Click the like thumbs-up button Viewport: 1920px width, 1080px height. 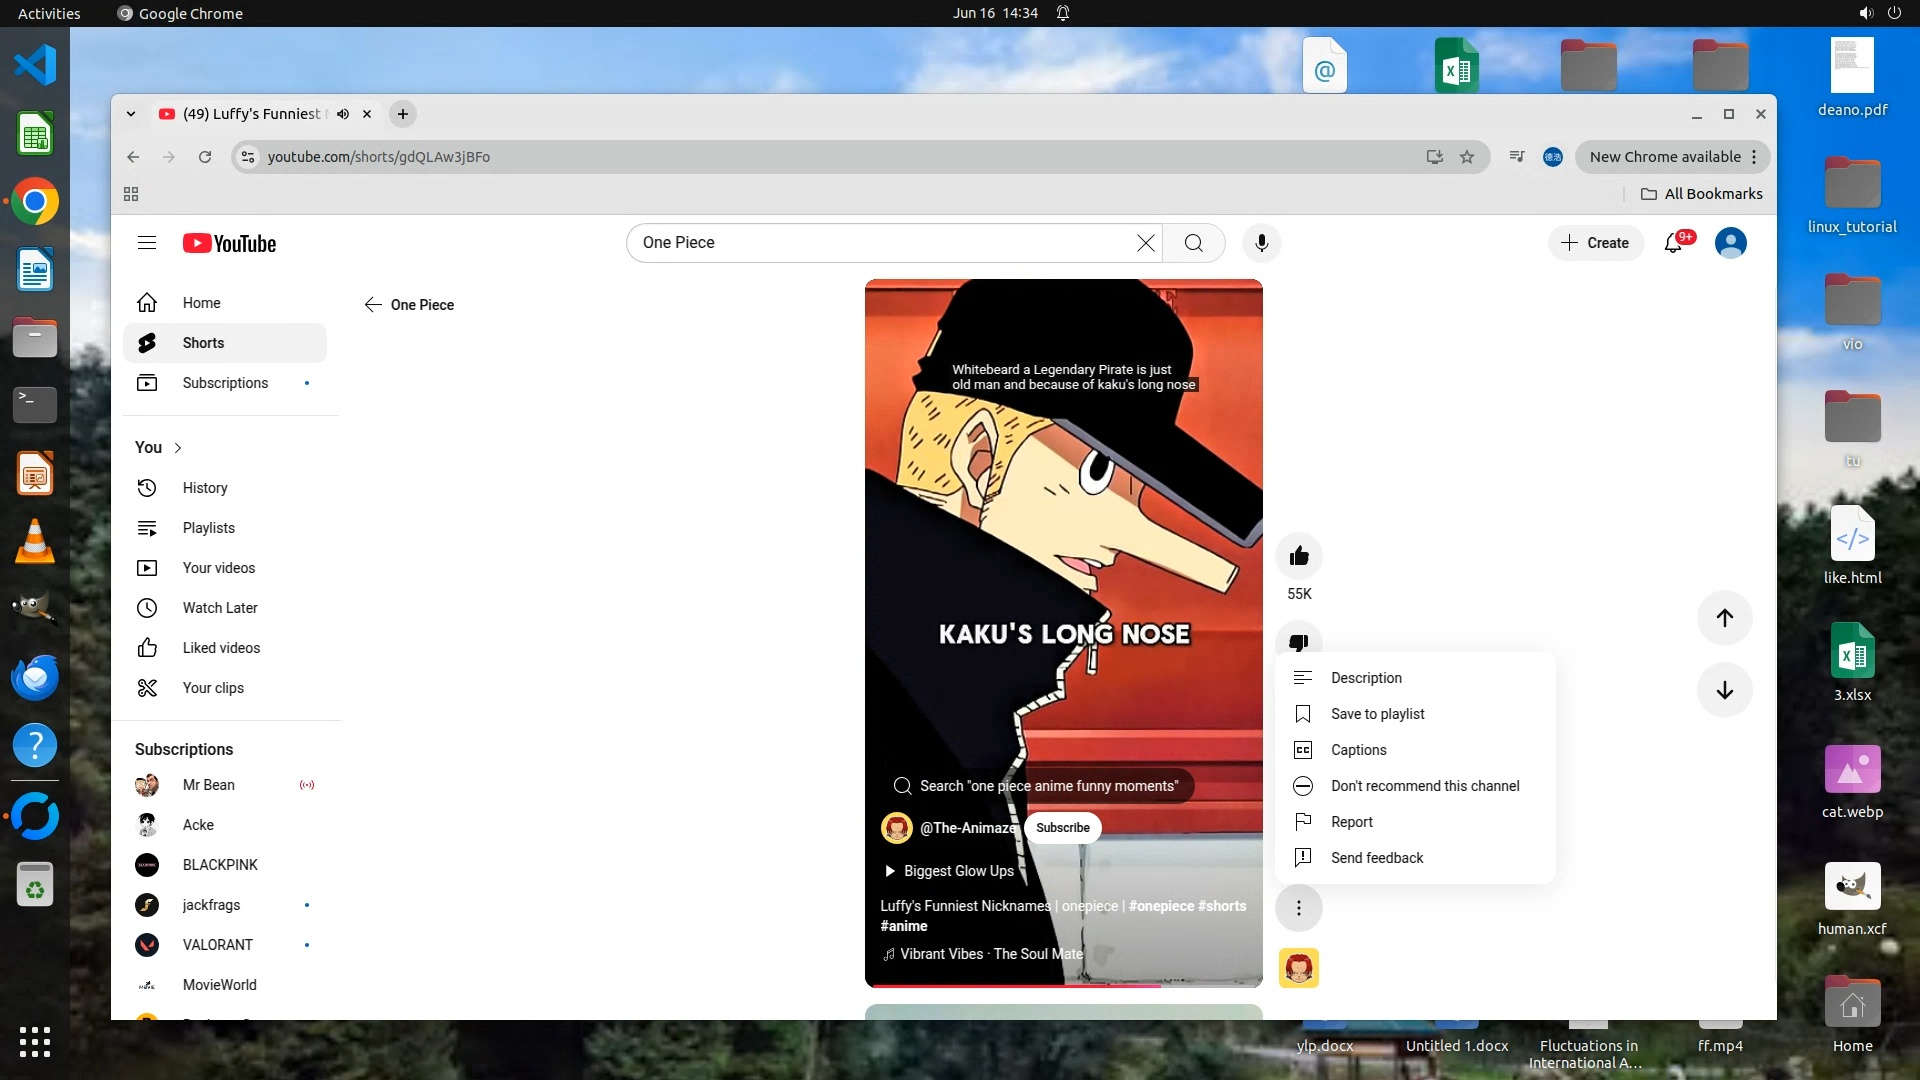(1299, 556)
